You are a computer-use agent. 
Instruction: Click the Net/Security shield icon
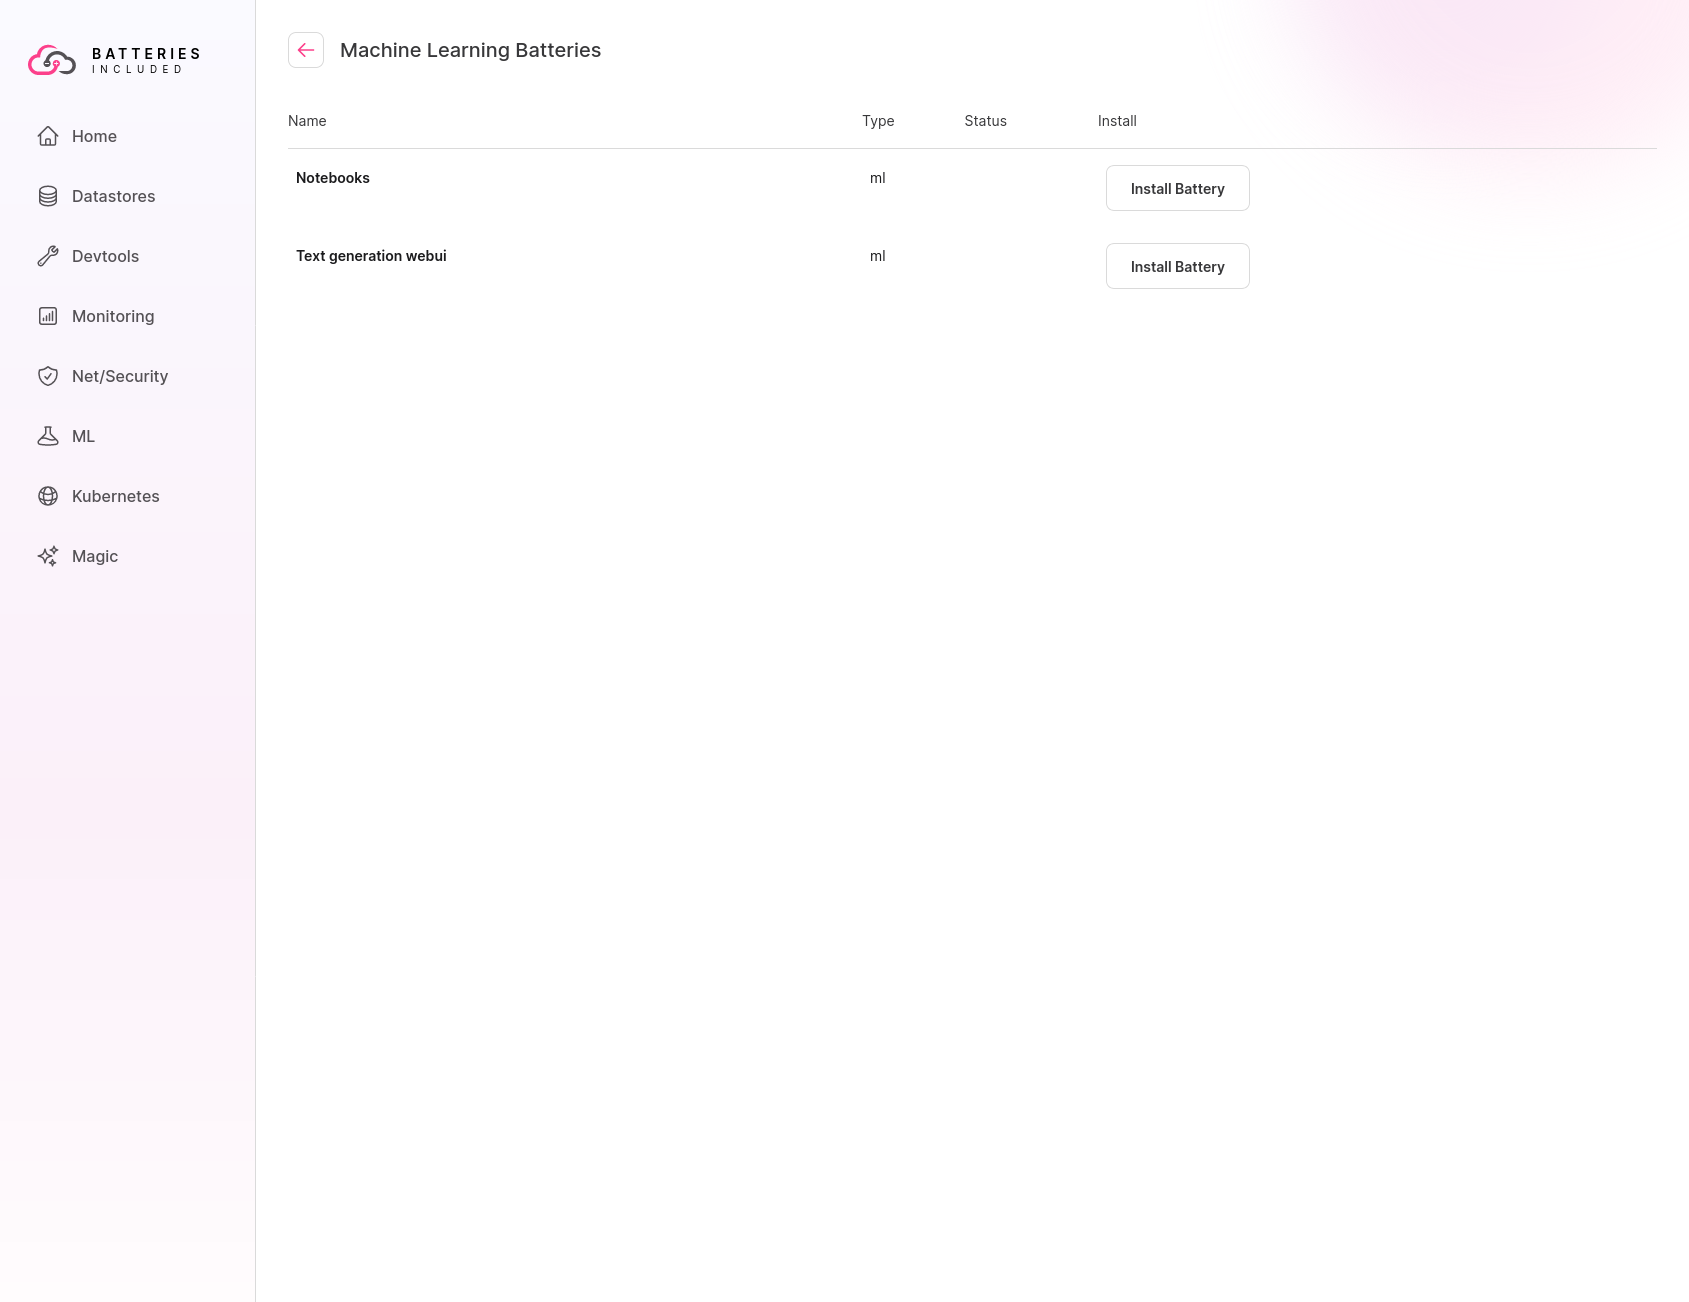48,376
